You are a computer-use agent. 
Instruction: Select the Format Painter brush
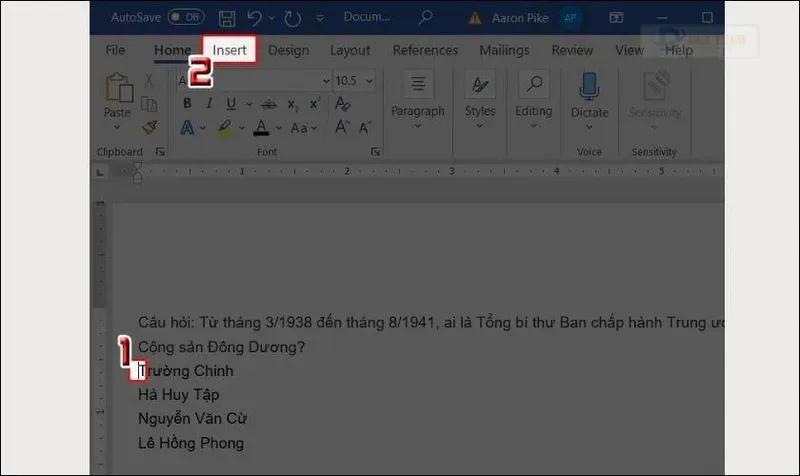coord(149,127)
